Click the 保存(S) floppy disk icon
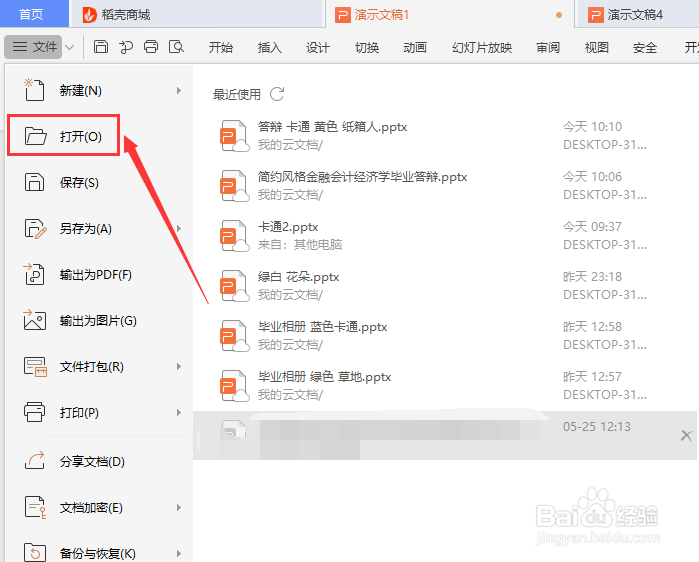Viewport: 699px width, 562px height. point(34,182)
